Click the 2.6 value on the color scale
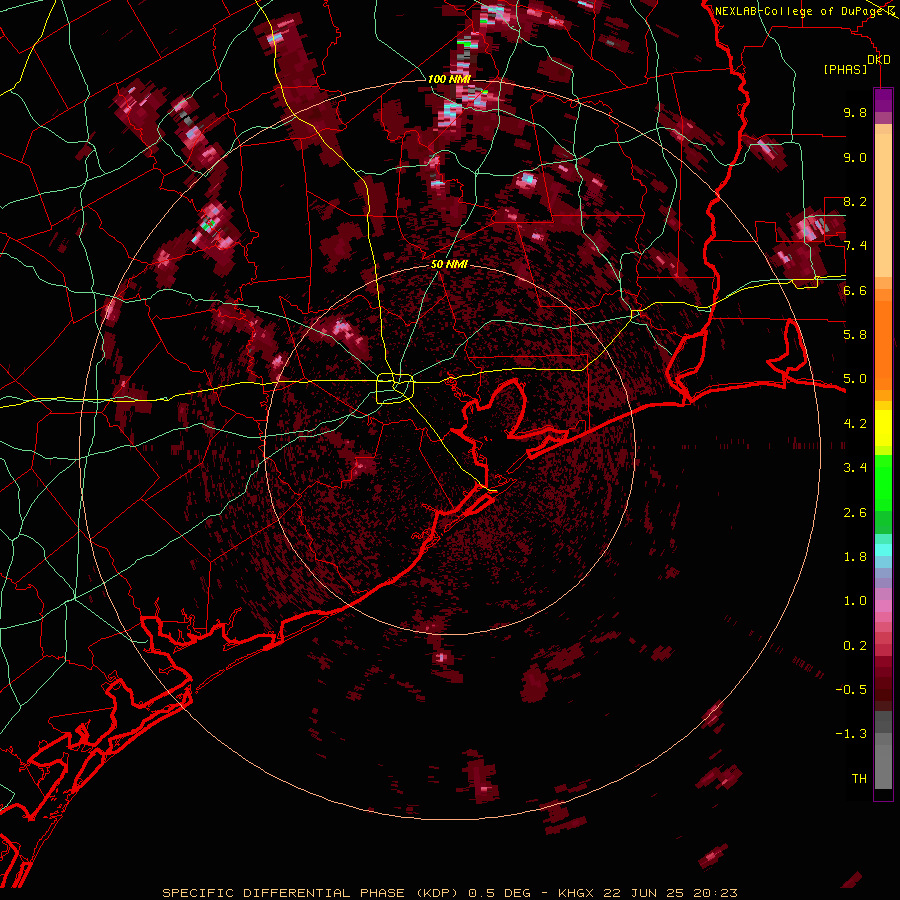900x900 pixels. [855, 513]
